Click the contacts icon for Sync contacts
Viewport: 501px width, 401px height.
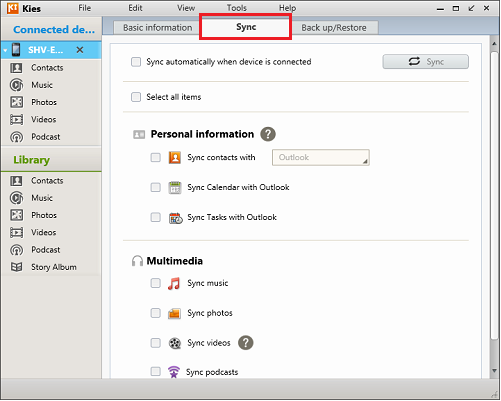point(175,157)
